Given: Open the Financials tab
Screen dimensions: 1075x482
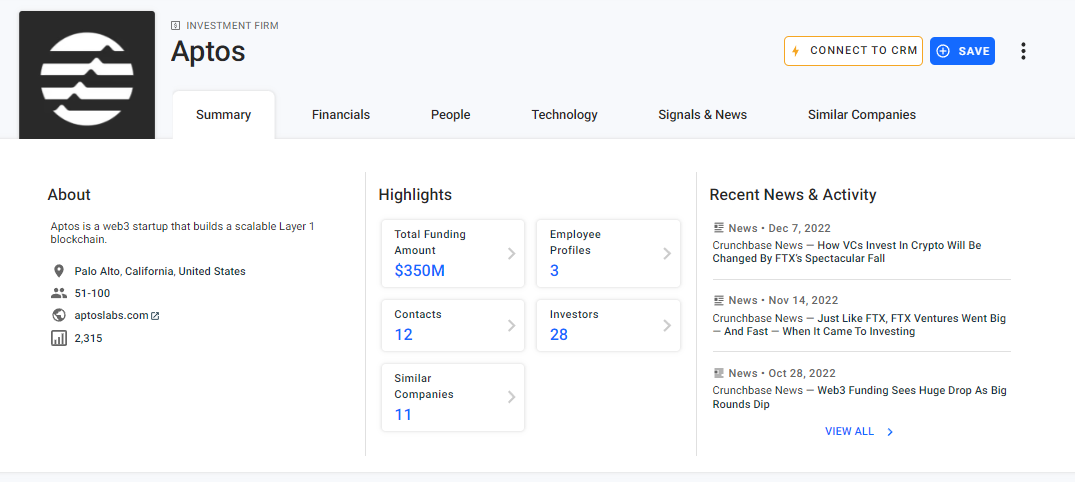Looking at the screenshot, I should [x=341, y=115].
